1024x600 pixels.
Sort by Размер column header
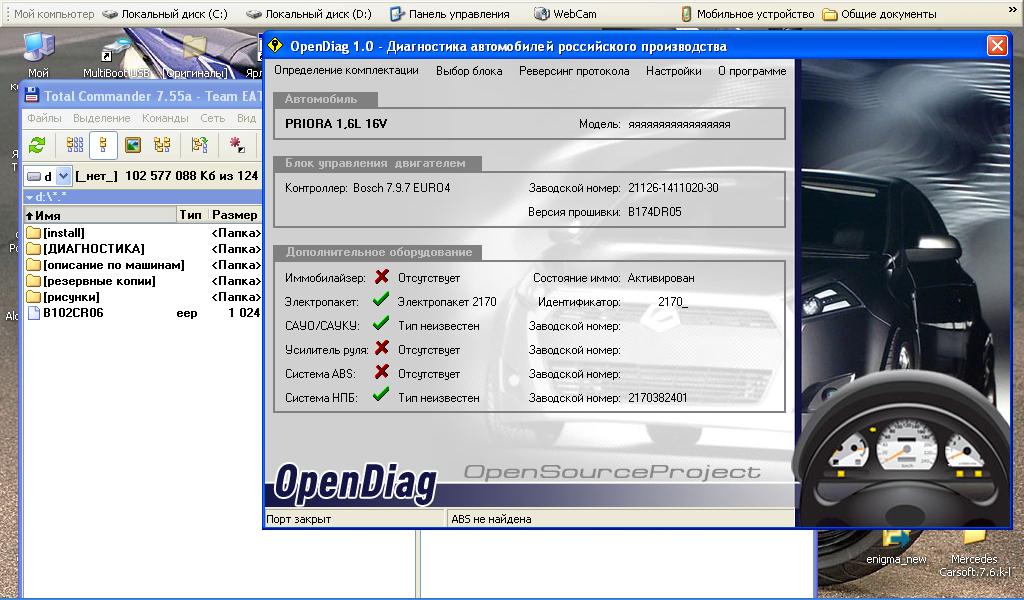pos(234,215)
